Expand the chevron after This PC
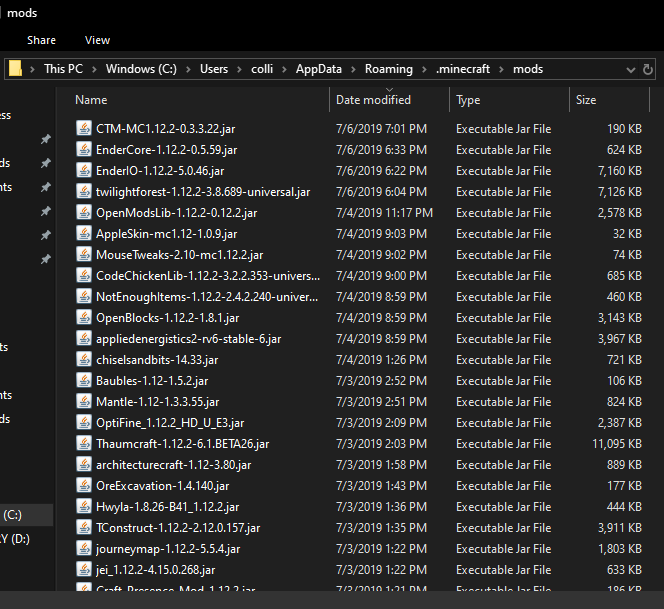Viewport: 664px width, 609px height. tap(94, 69)
